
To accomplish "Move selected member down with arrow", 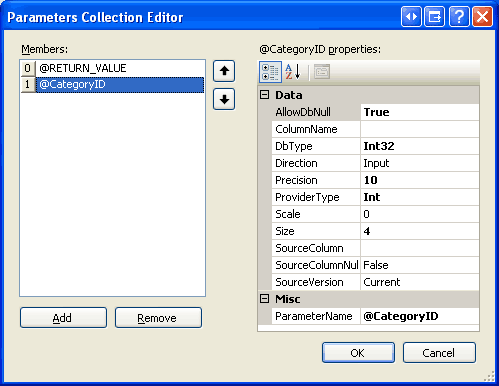I will pos(224,99).
